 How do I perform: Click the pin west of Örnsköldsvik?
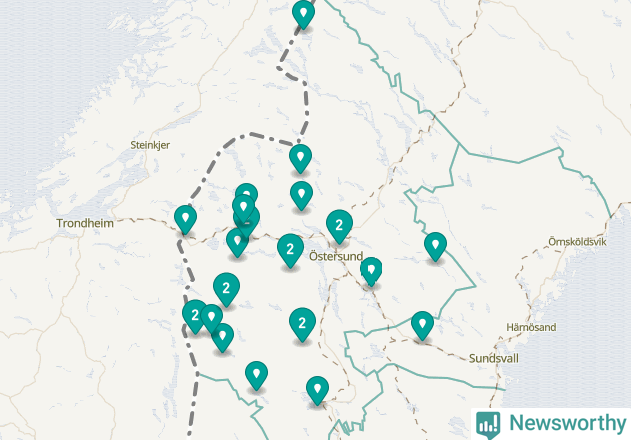click(x=435, y=246)
